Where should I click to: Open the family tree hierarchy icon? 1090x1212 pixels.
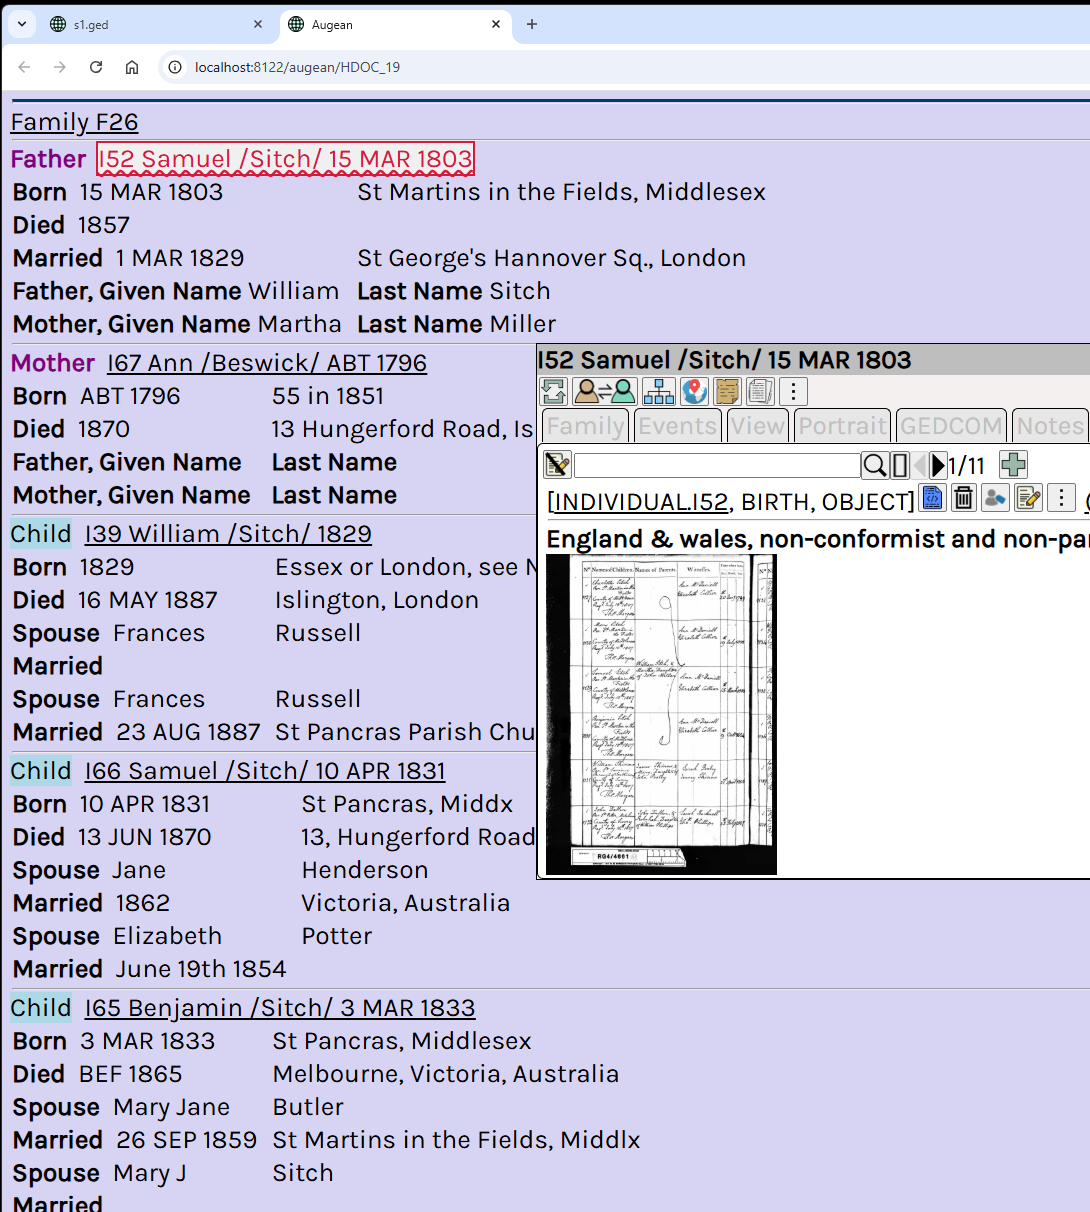[x=659, y=391]
